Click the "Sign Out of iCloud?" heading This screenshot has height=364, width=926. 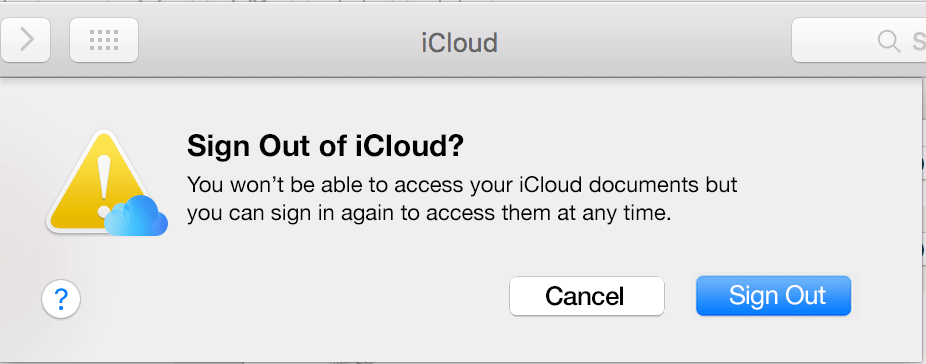pyautogui.click(x=325, y=146)
